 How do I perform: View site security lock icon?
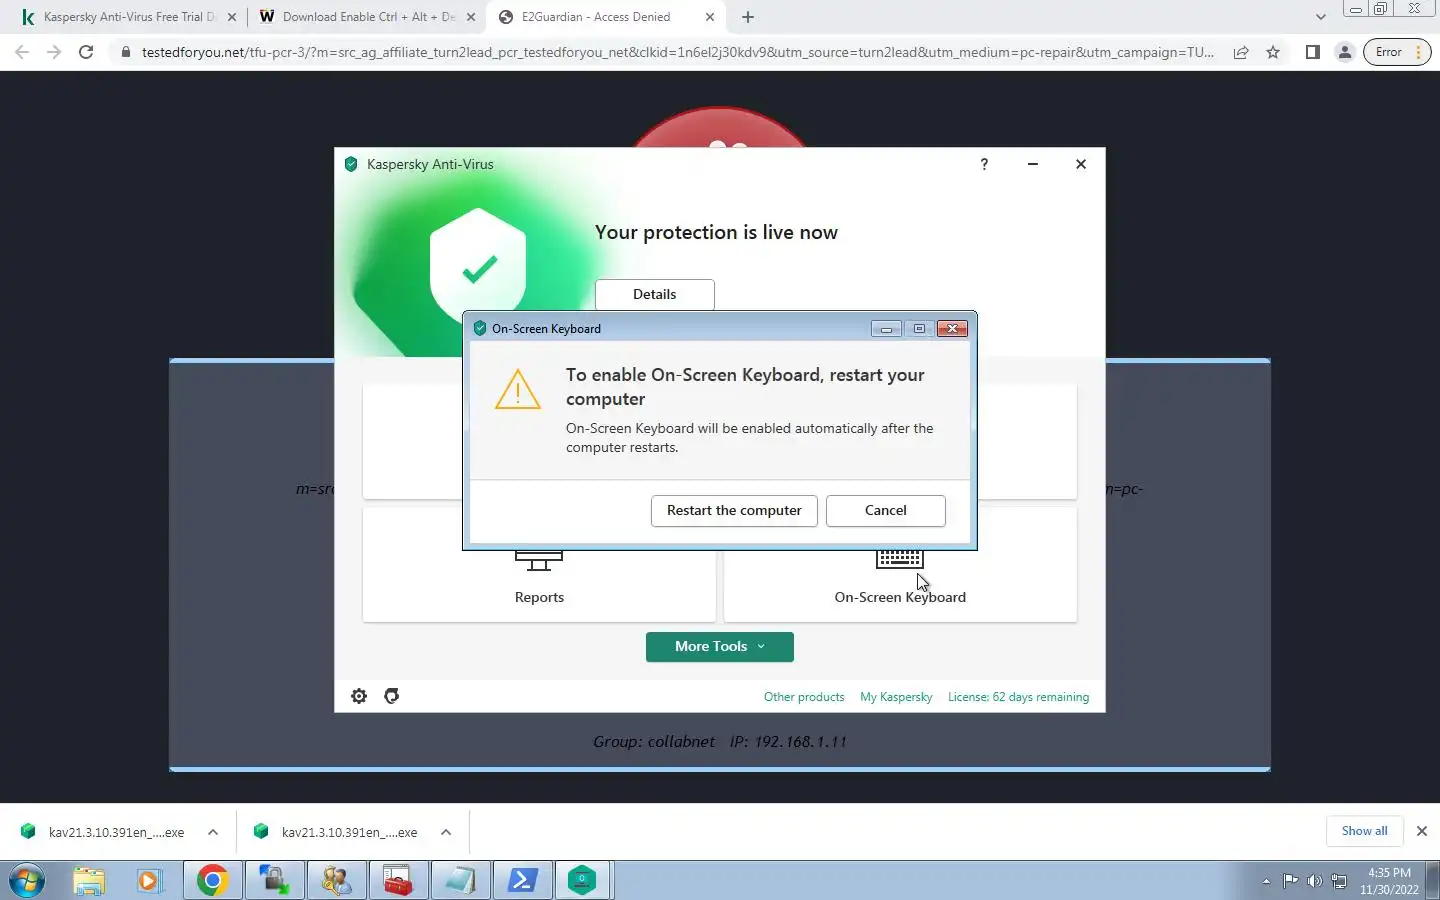click(x=125, y=52)
